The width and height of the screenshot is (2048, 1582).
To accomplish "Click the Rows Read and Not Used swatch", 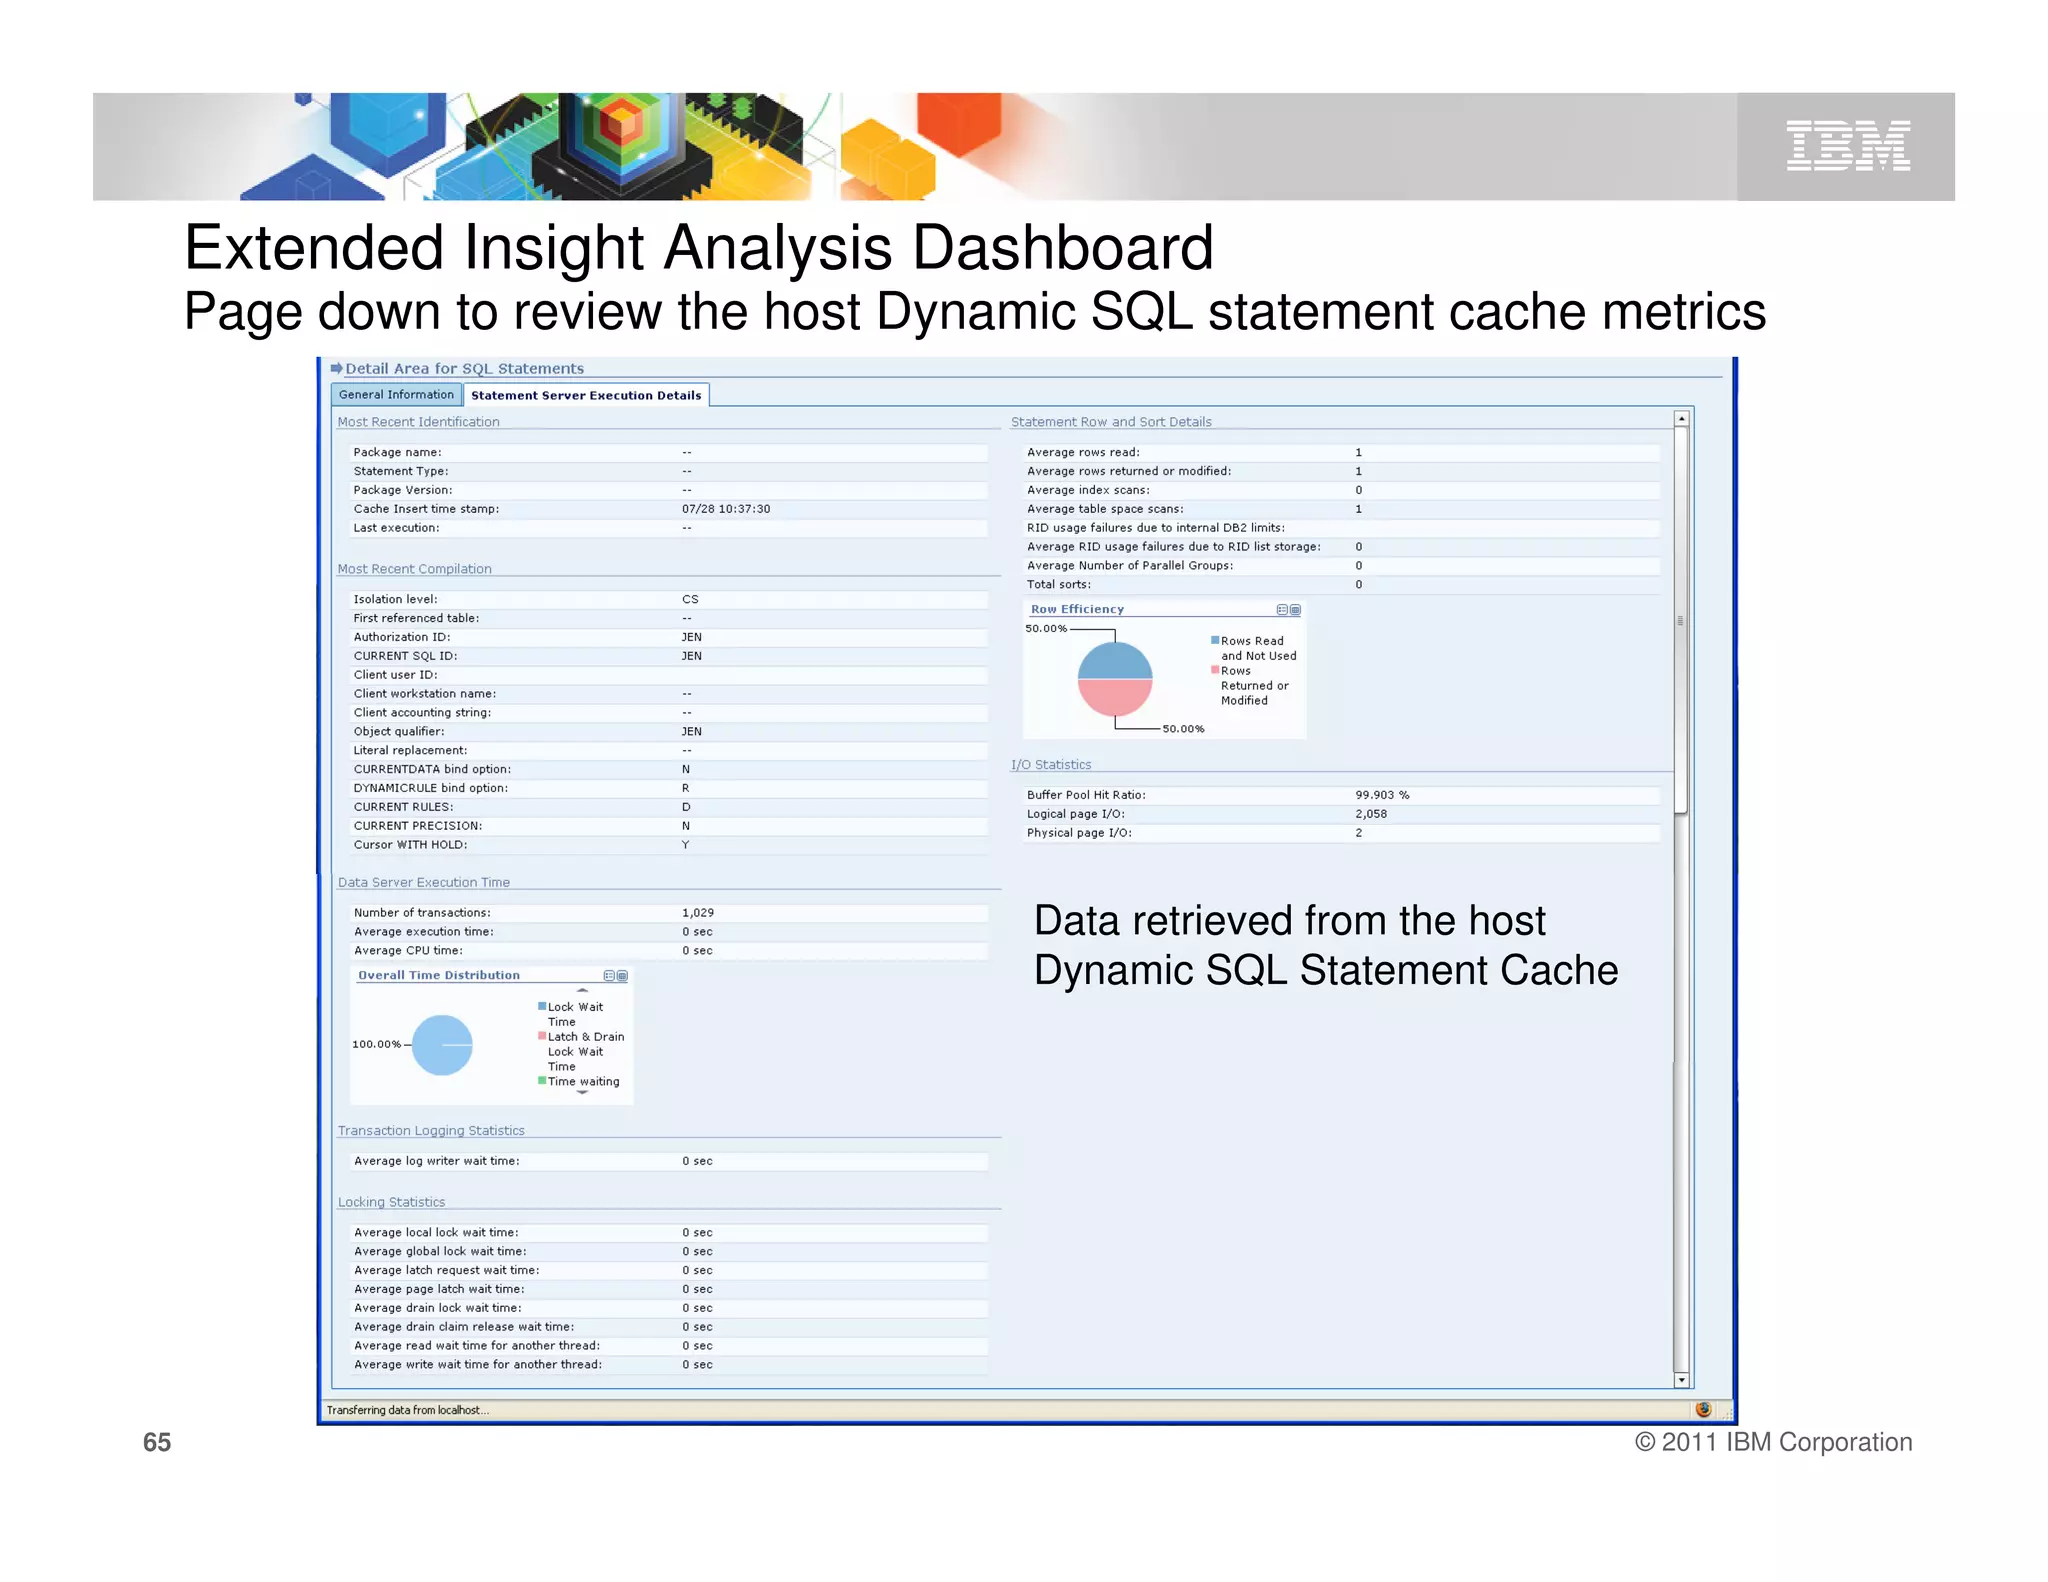I will [x=1215, y=640].
